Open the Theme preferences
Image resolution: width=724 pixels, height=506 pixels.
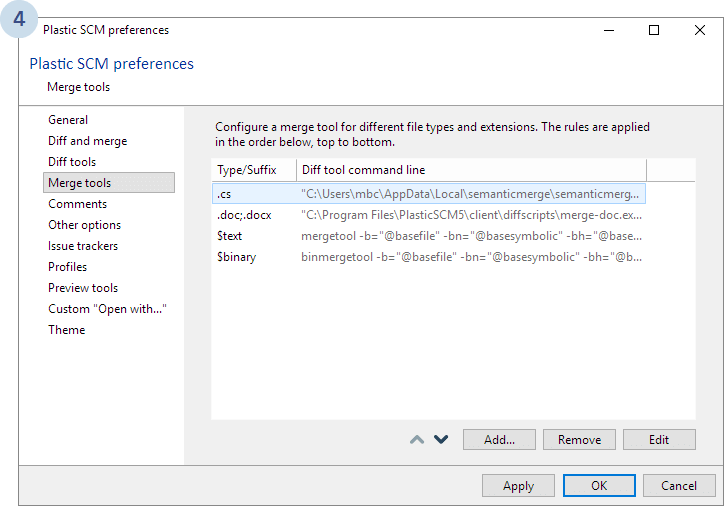click(66, 330)
